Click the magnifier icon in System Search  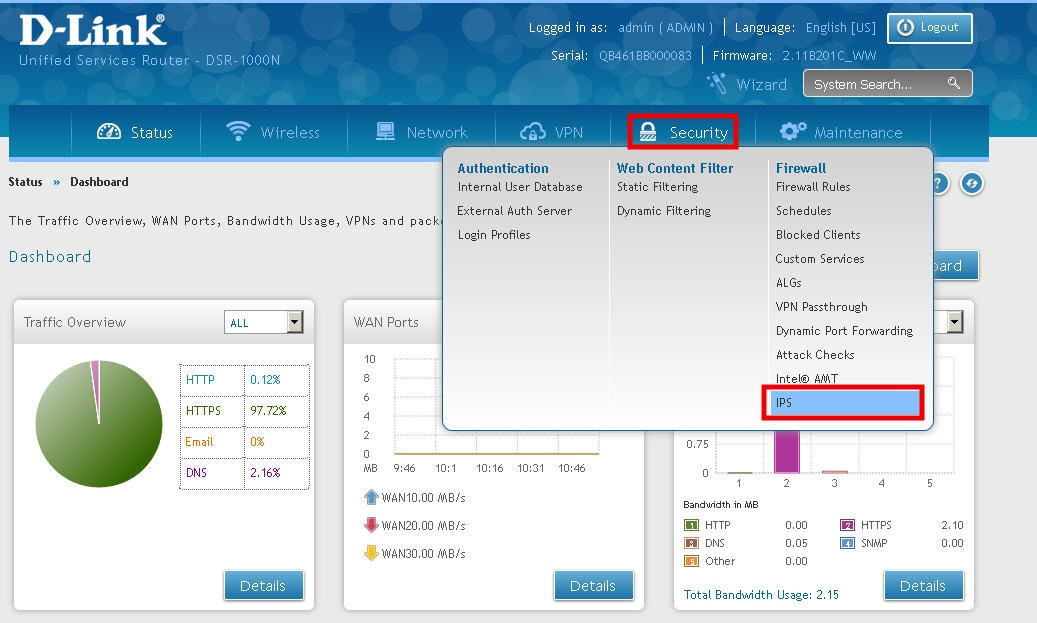954,84
